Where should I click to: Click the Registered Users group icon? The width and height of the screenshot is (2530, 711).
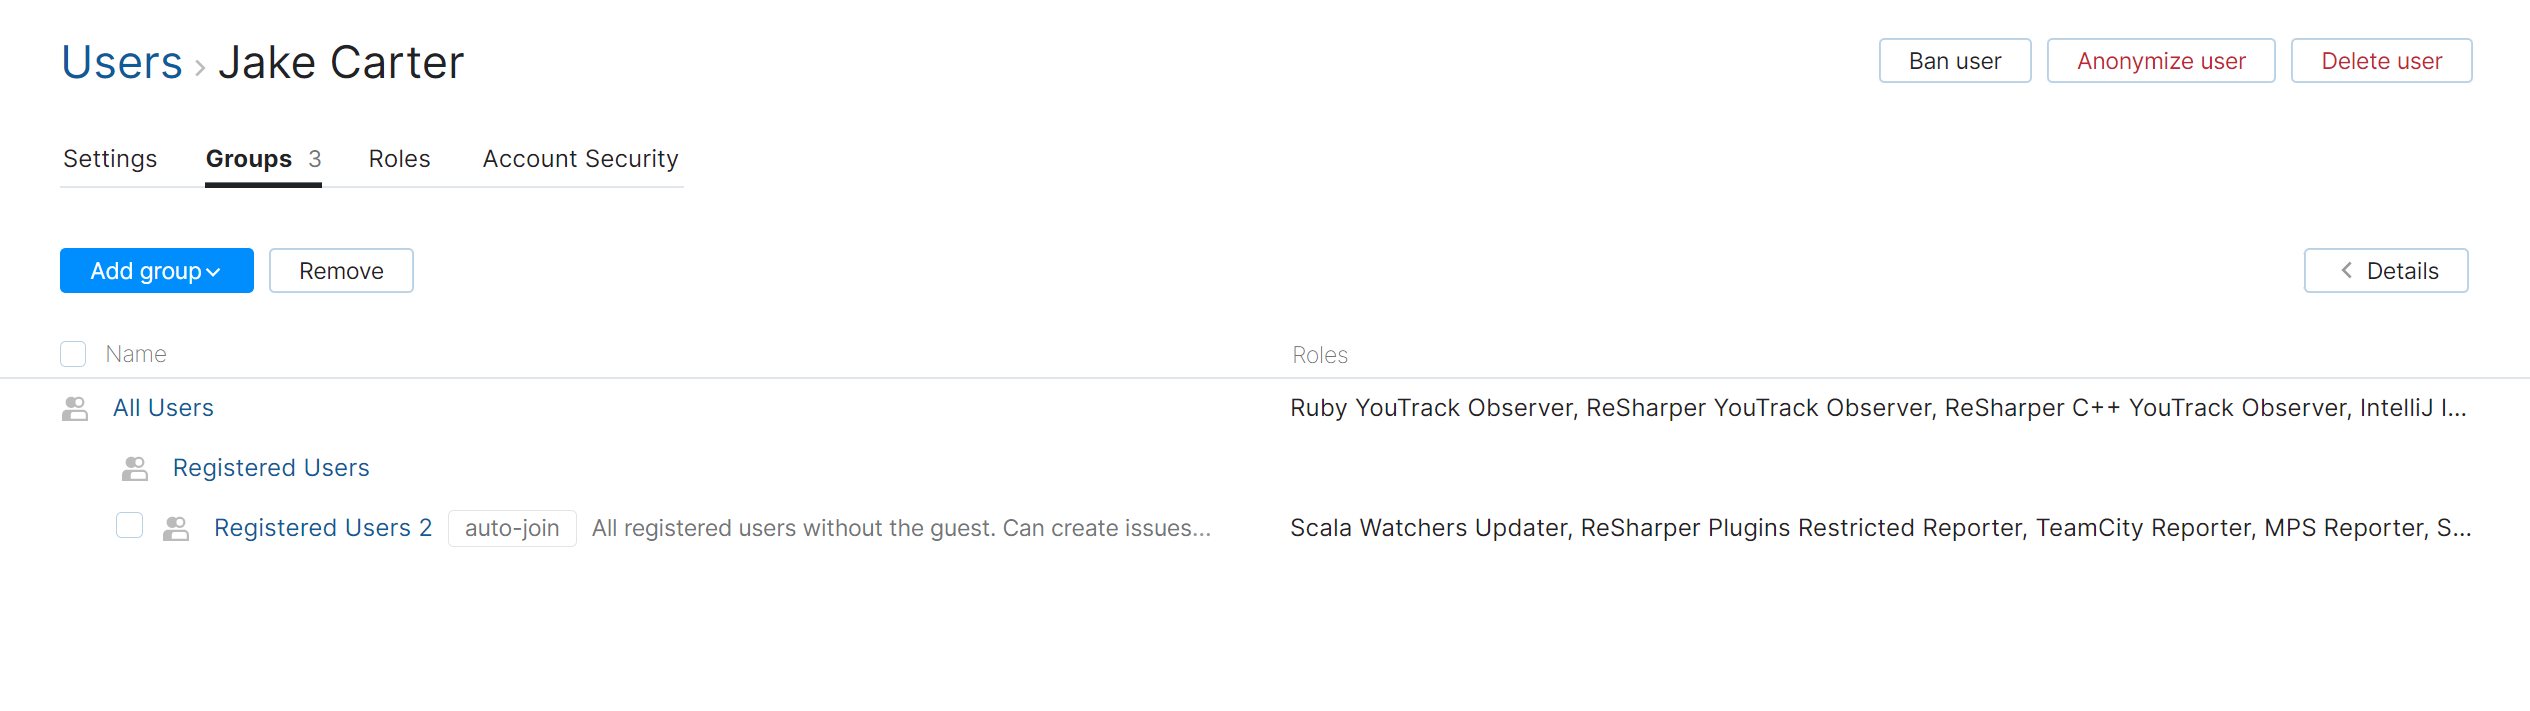click(x=135, y=469)
